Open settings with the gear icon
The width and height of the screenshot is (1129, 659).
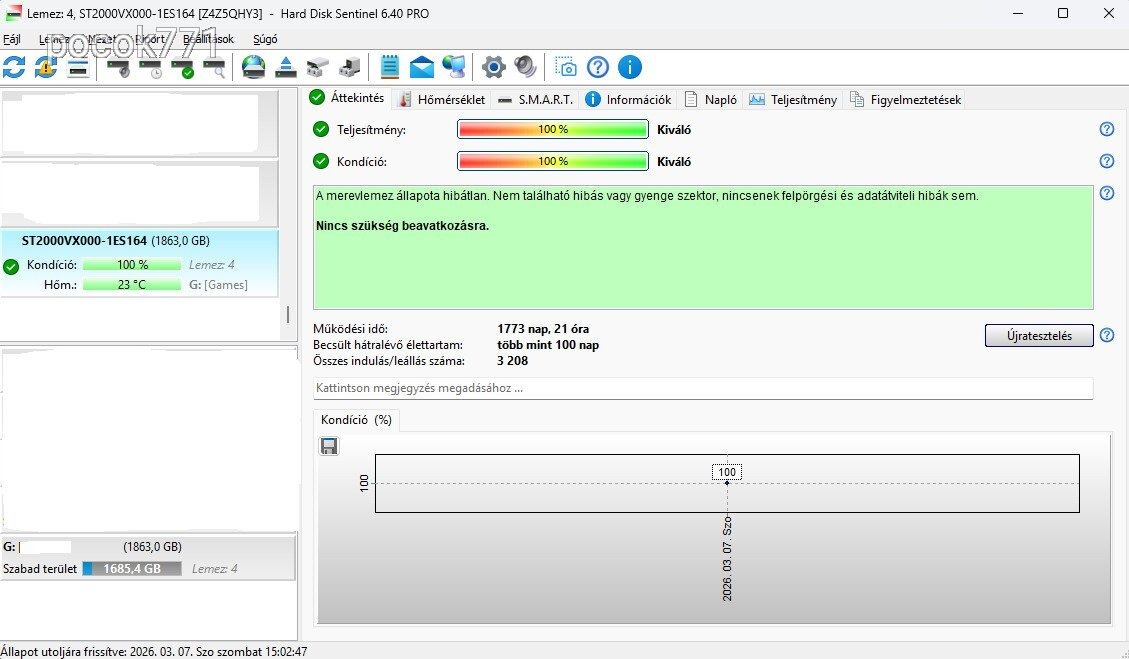click(493, 68)
